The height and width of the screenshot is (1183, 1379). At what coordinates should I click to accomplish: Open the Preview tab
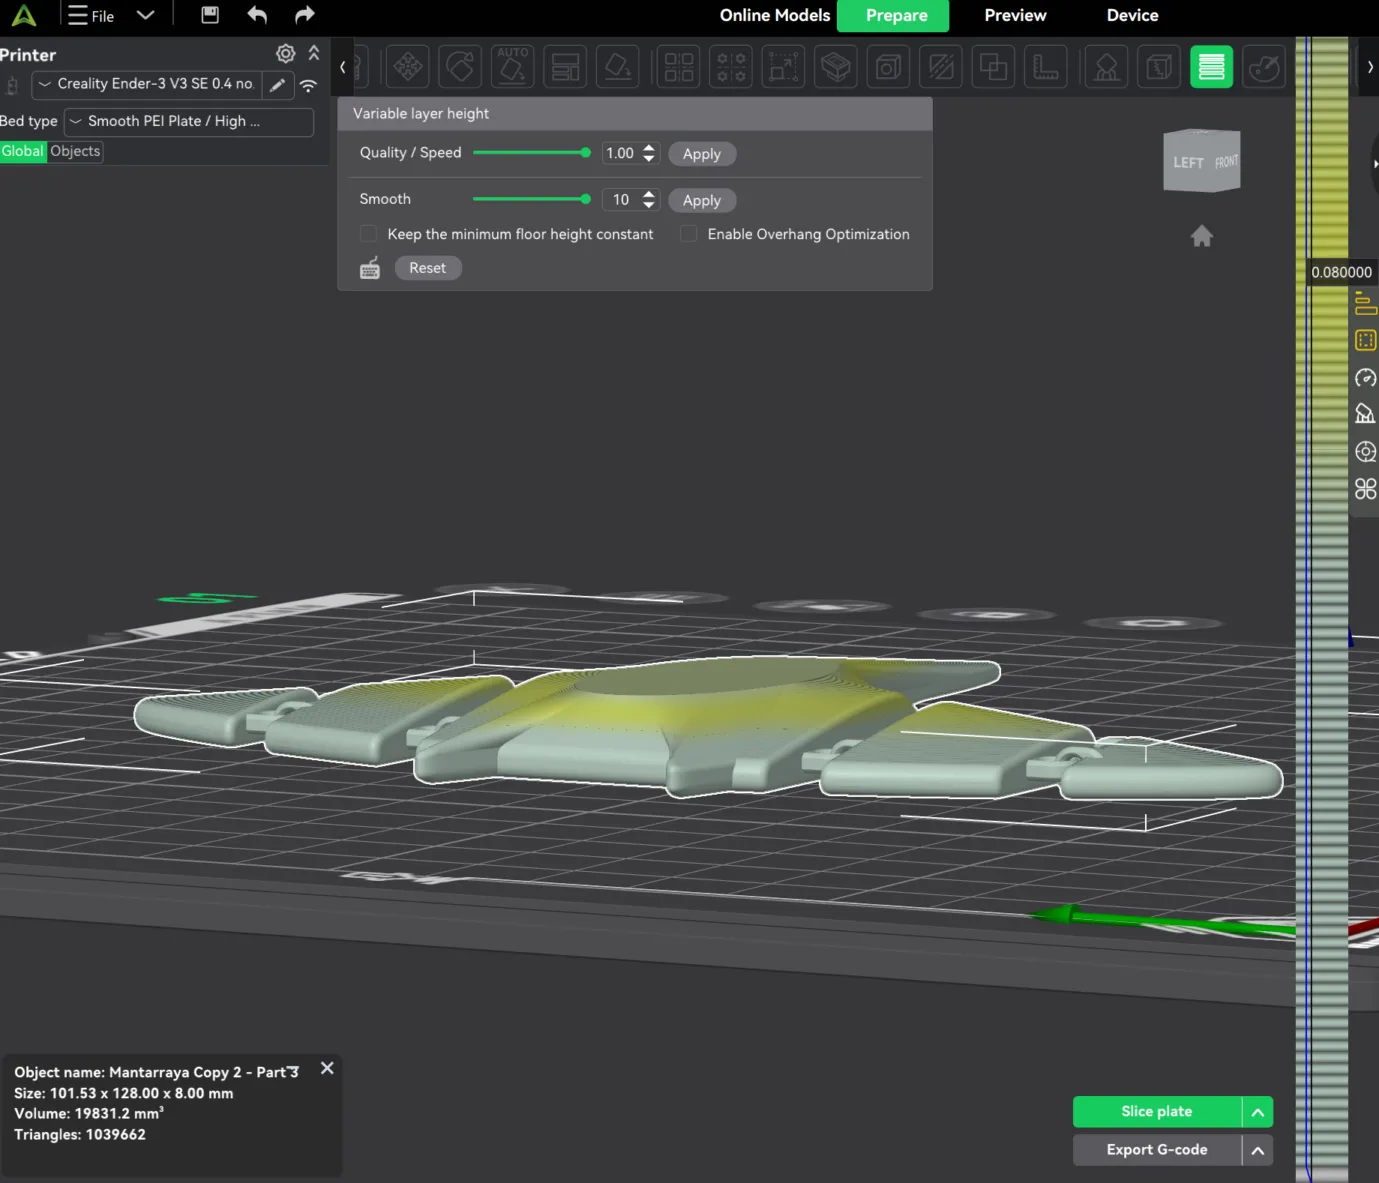click(x=1015, y=15)
